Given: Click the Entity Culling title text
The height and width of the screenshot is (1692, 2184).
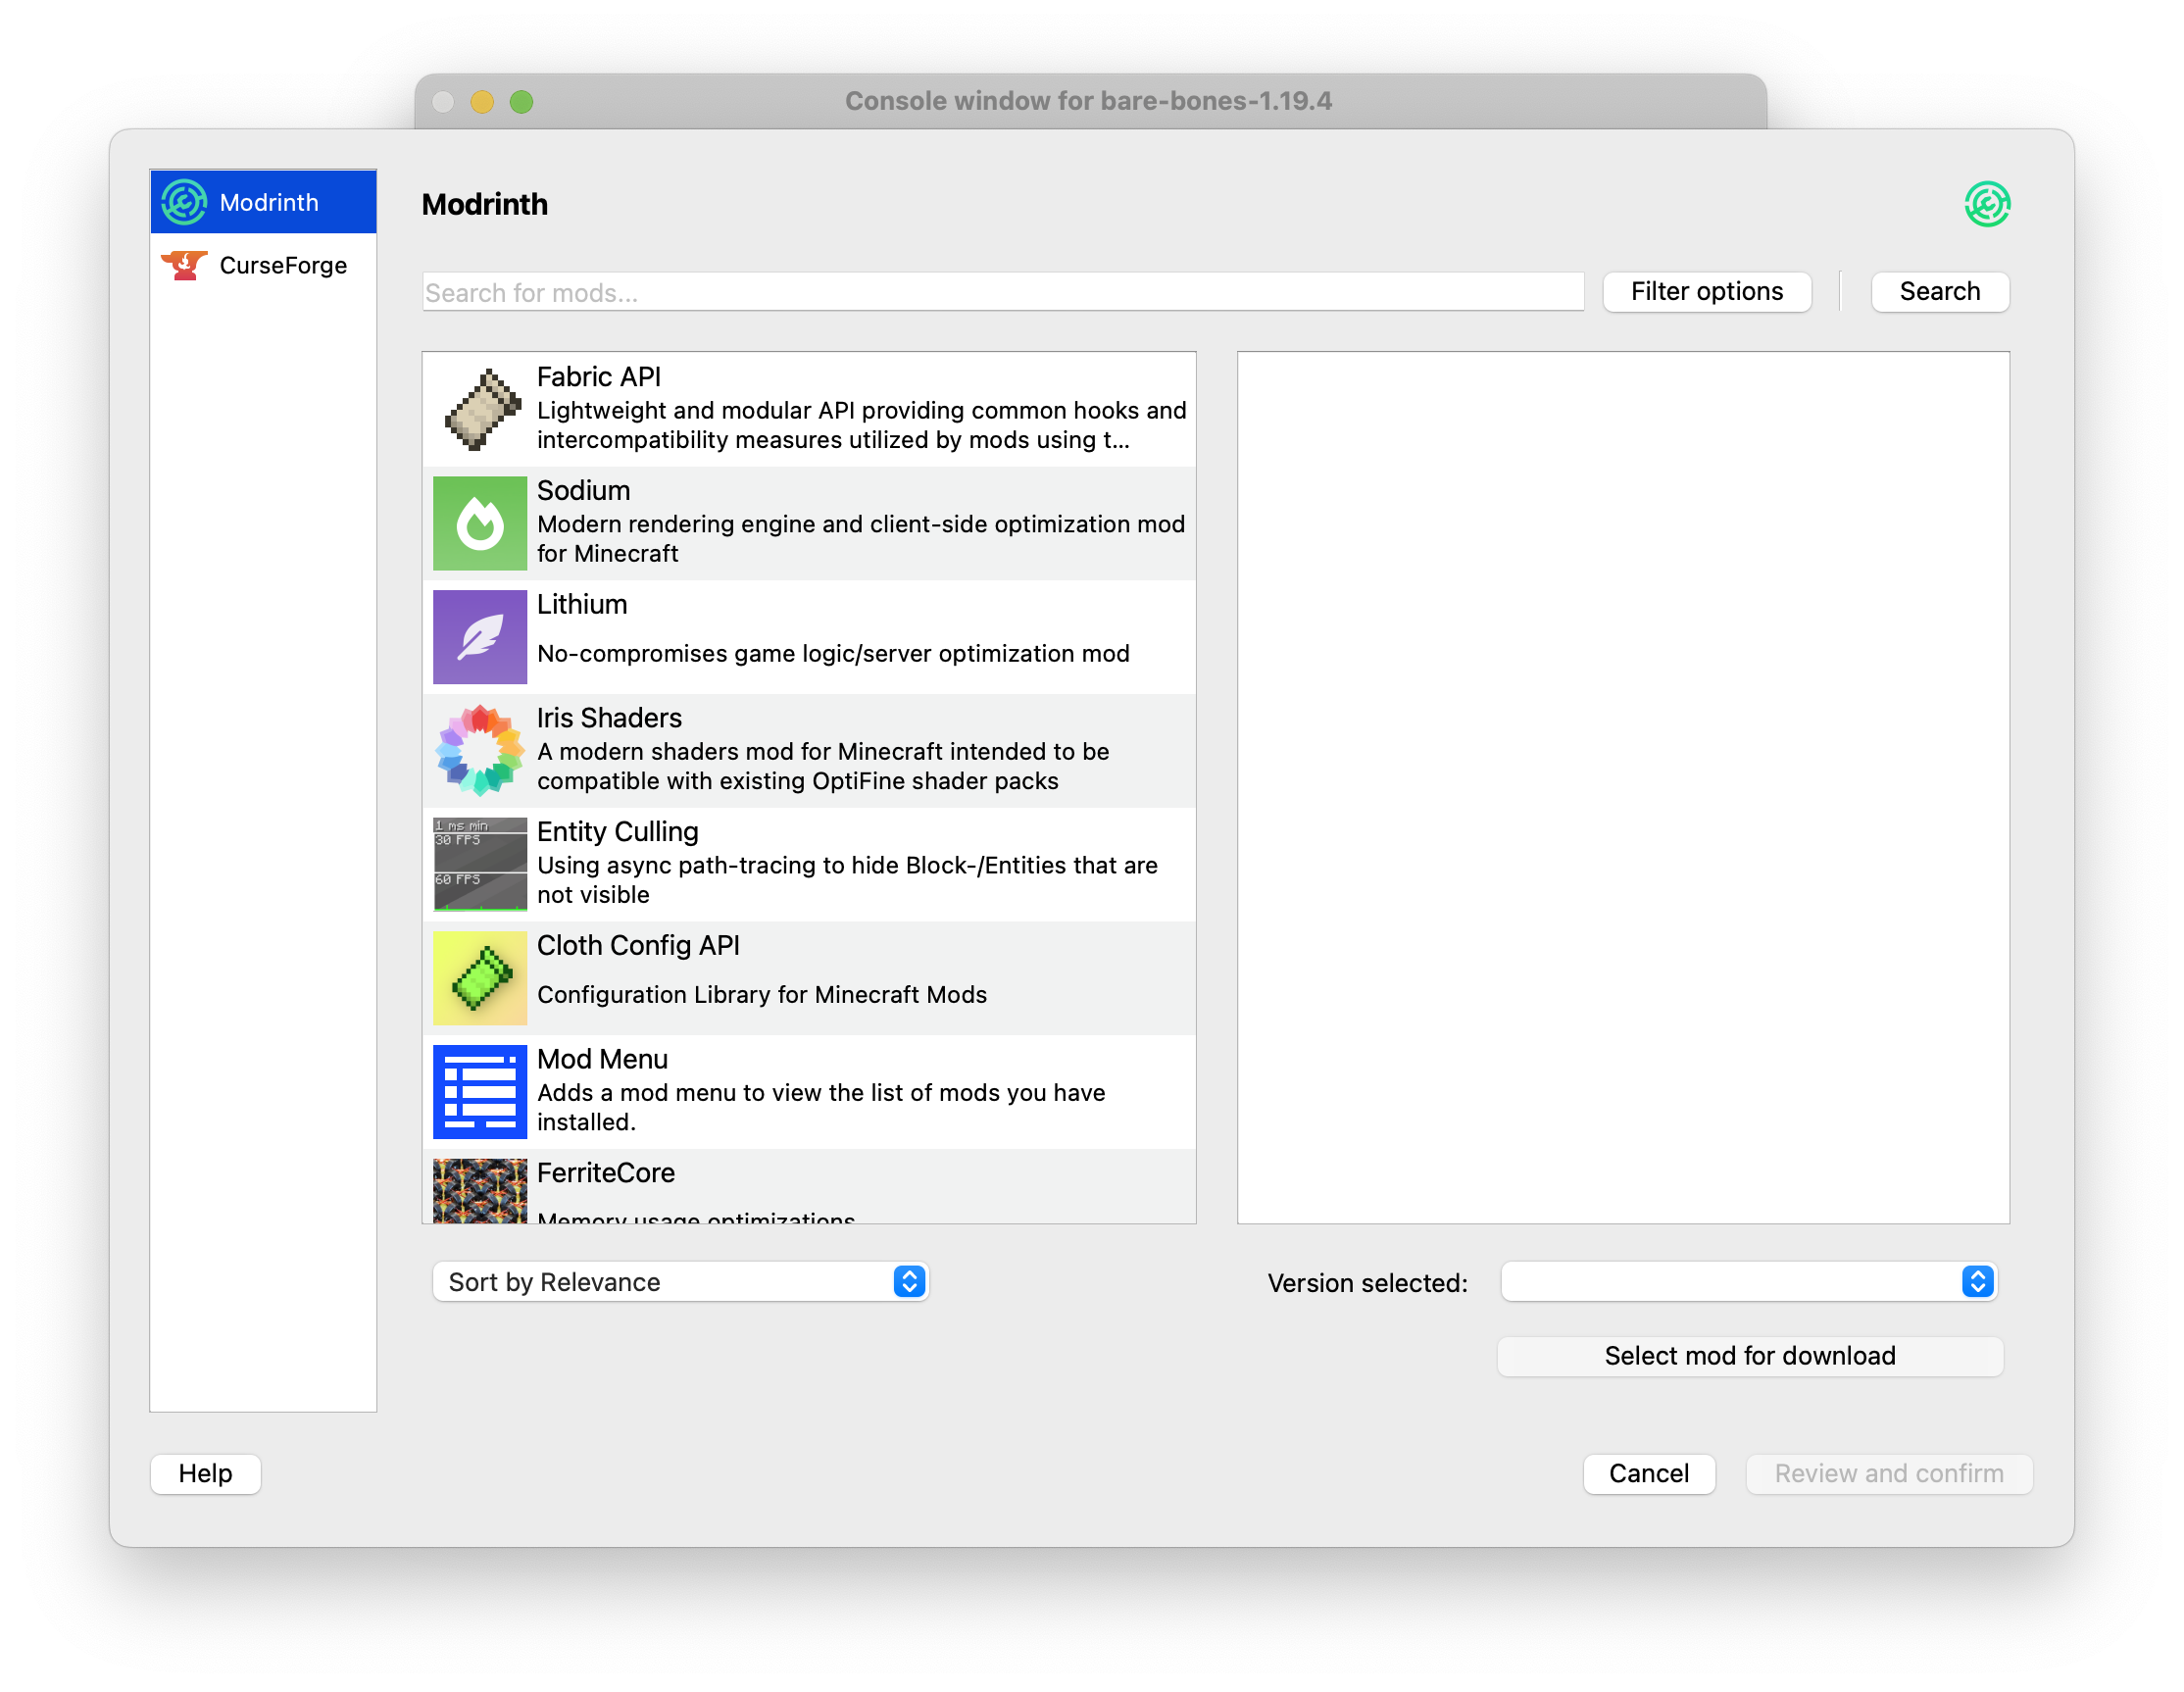Looking at the screenshot, I should 618,833.
